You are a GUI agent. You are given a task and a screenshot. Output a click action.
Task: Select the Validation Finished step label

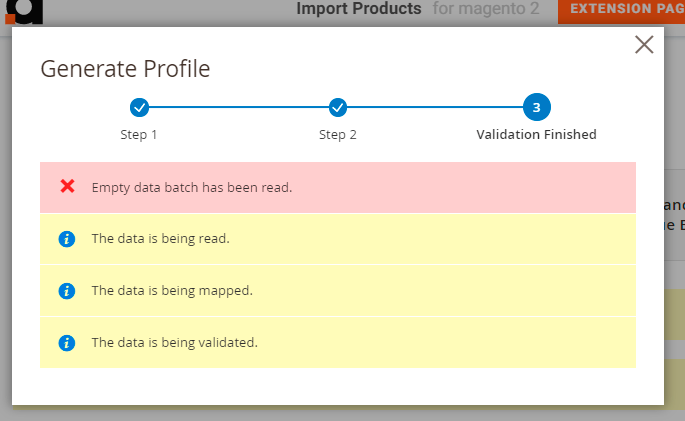(x=536, y=135)
